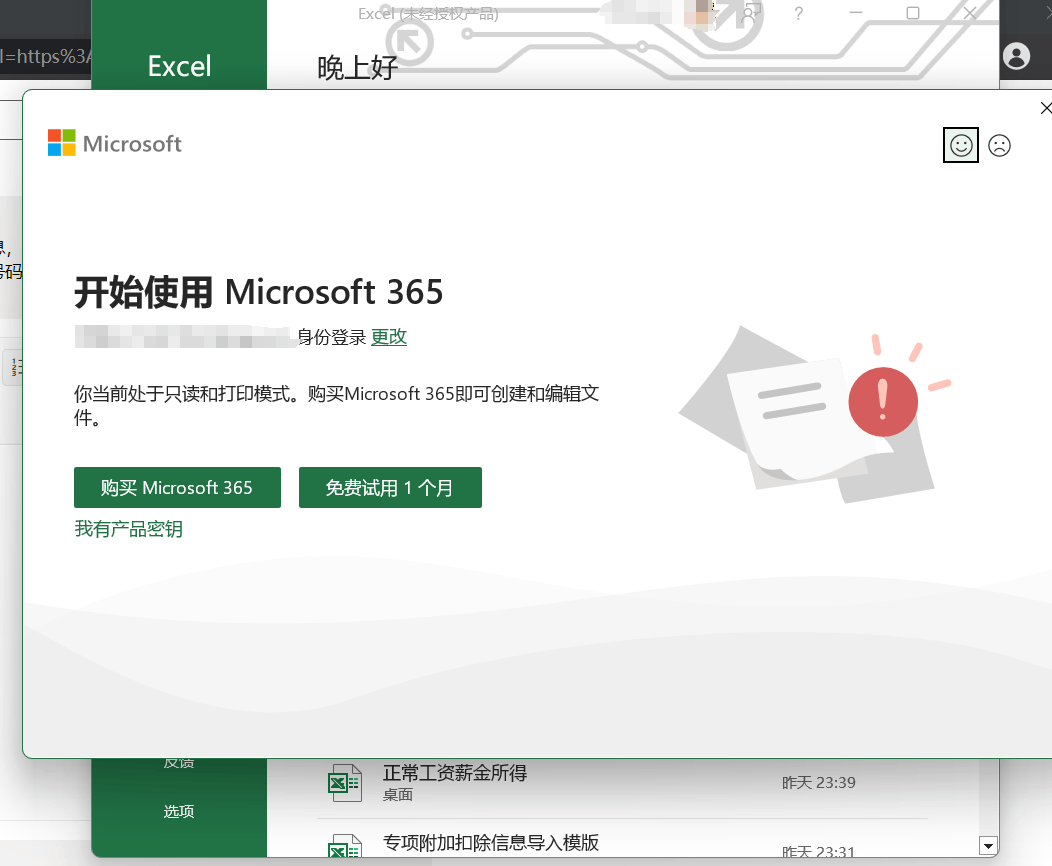Screen dimensions: 1052x866
Task: Open the 我有产品密钥 link
Action: click(128, 529)
